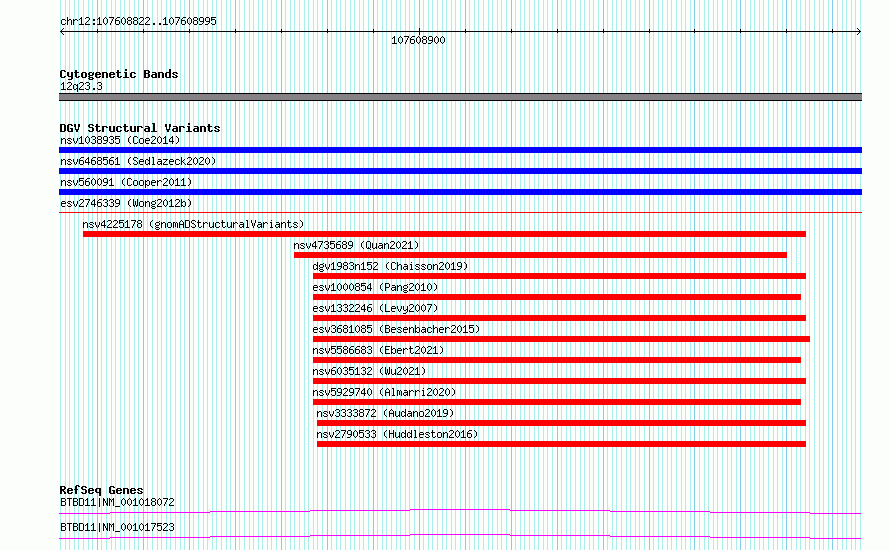Screen dimensions: 890x550
Task: Open nsv4225178 (gnomADStructuralVariants) label
Action: (x=193, y=224)
